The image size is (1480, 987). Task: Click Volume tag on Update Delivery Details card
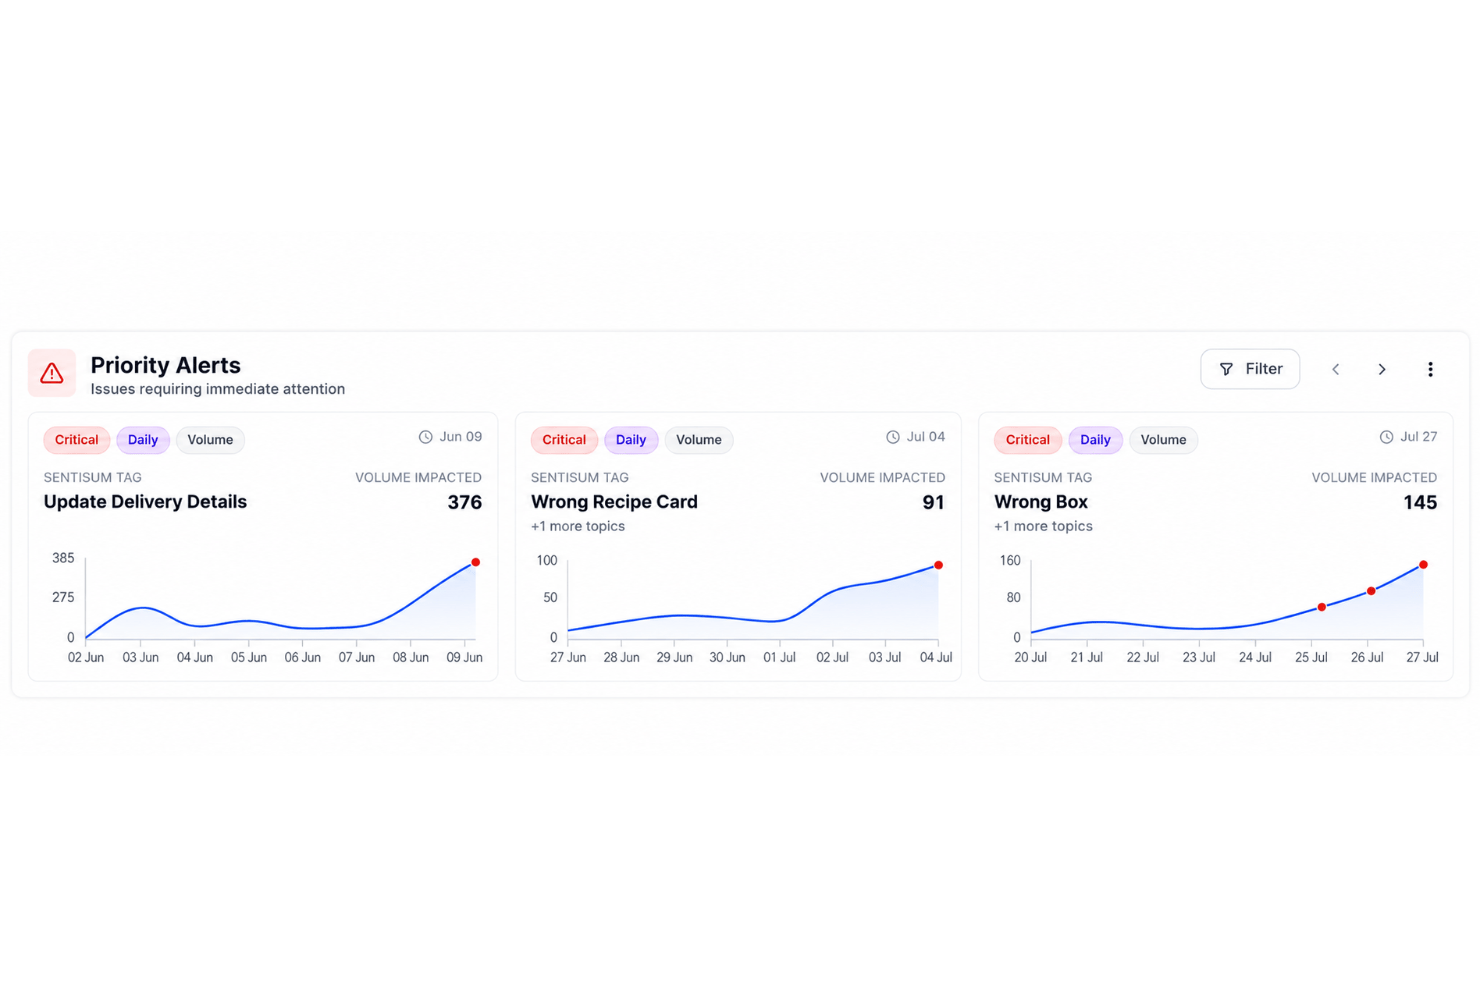click(210, 440)
